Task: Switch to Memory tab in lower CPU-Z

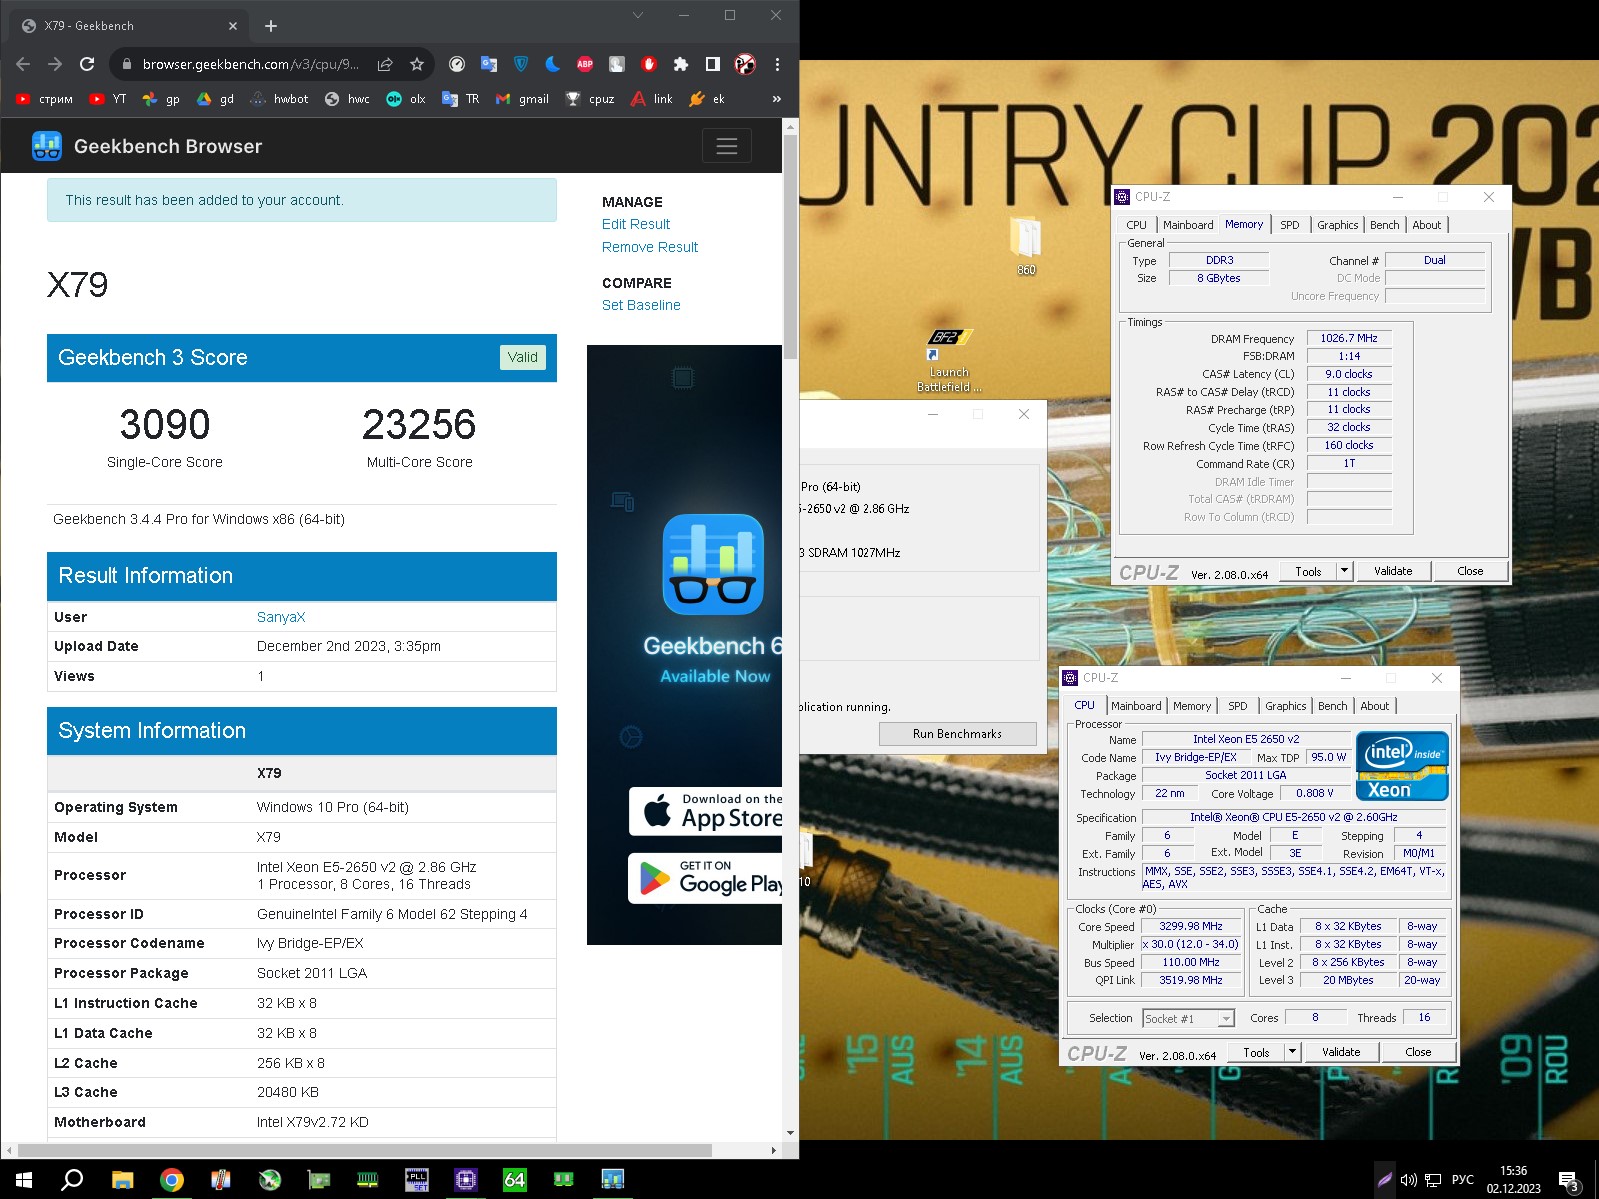Action: pos(1192,706)
